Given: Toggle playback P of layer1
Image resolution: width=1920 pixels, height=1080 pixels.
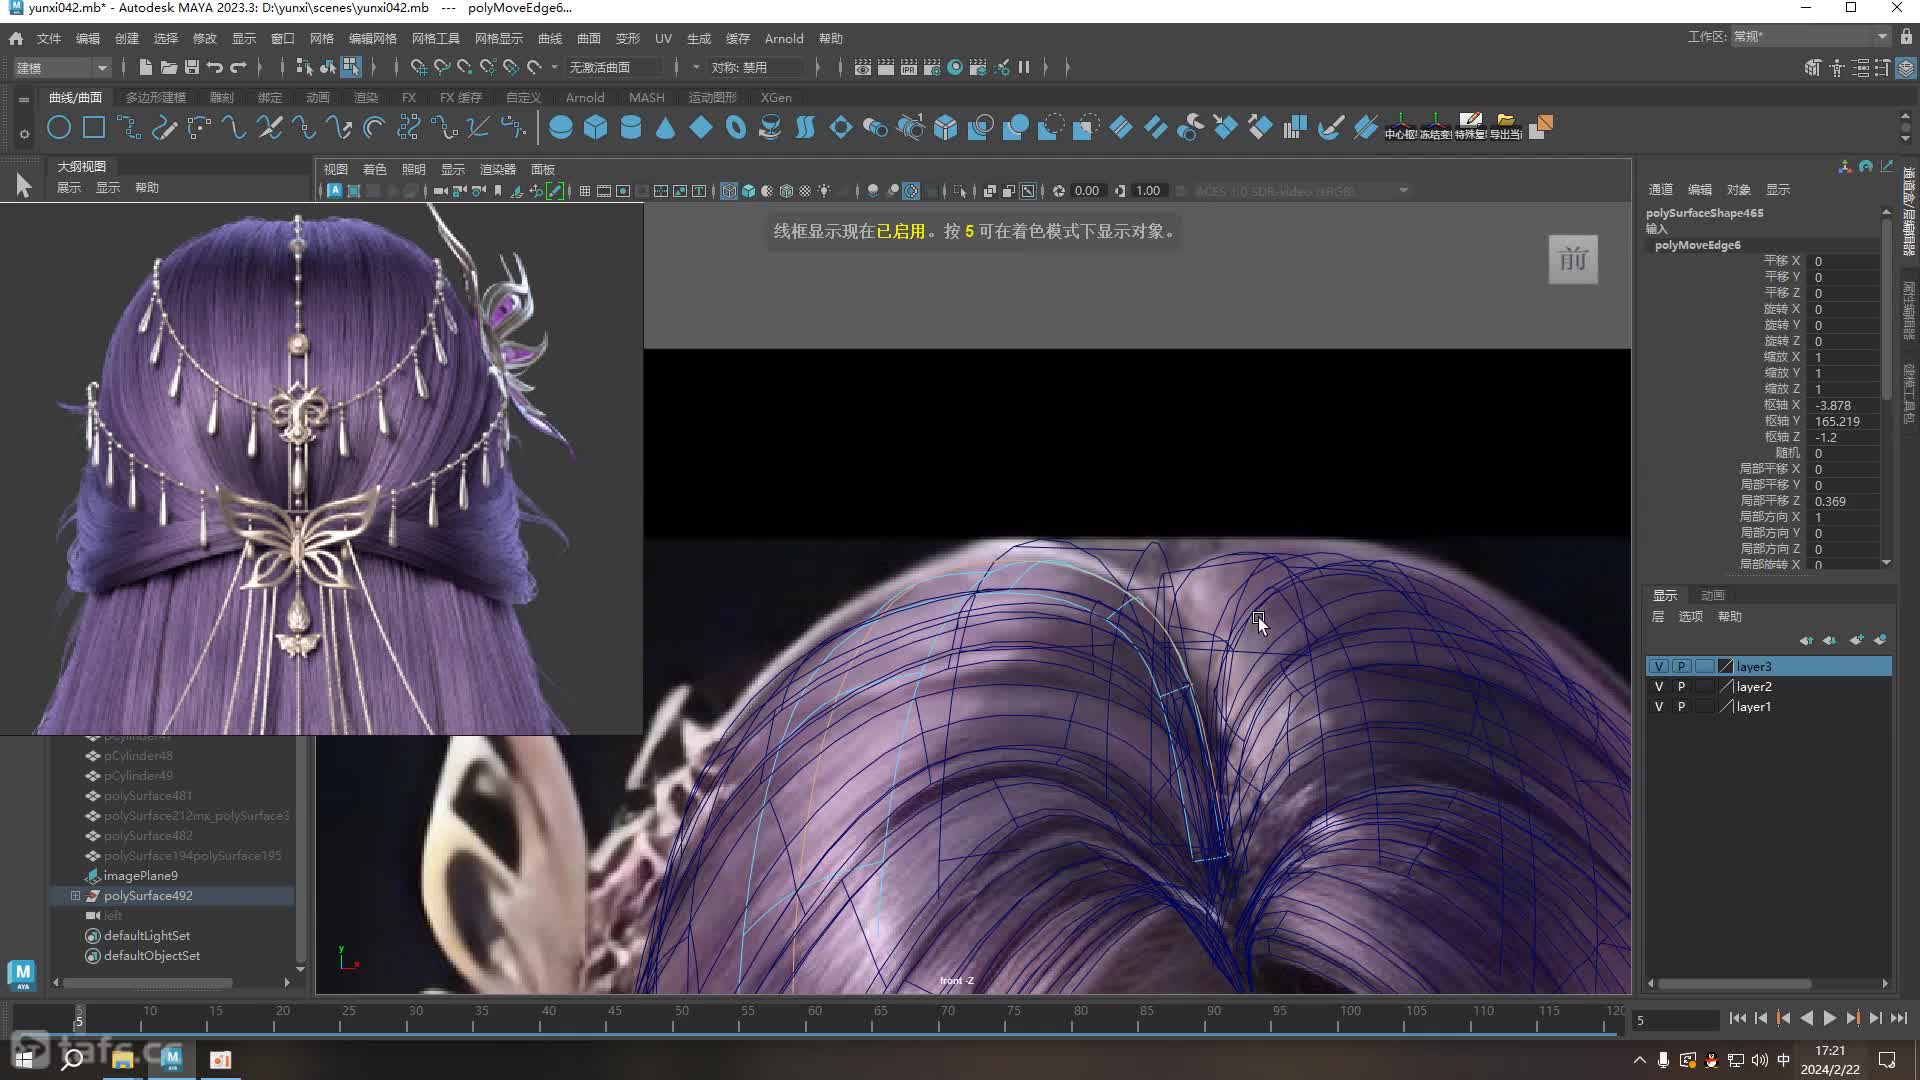Looking at the screenshot, I should tap(1682, 706).
